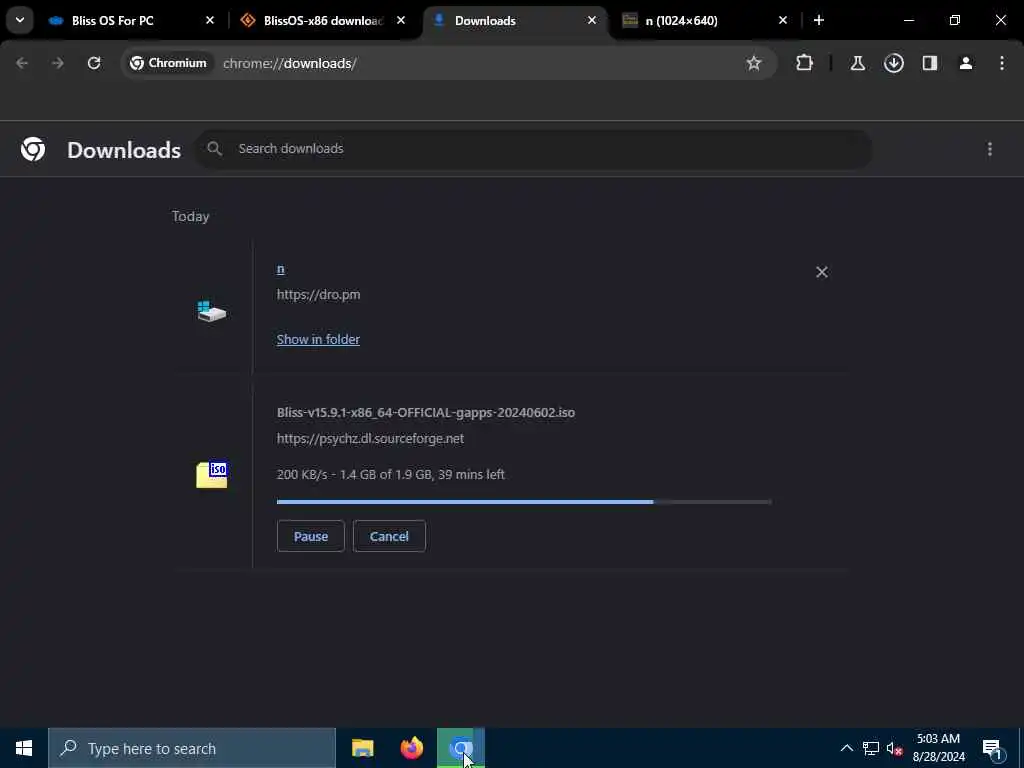Viewport: 1024px width, 768px height.
Task: Click the download speed and time-left status text
Action: click(x=391, y=474)
